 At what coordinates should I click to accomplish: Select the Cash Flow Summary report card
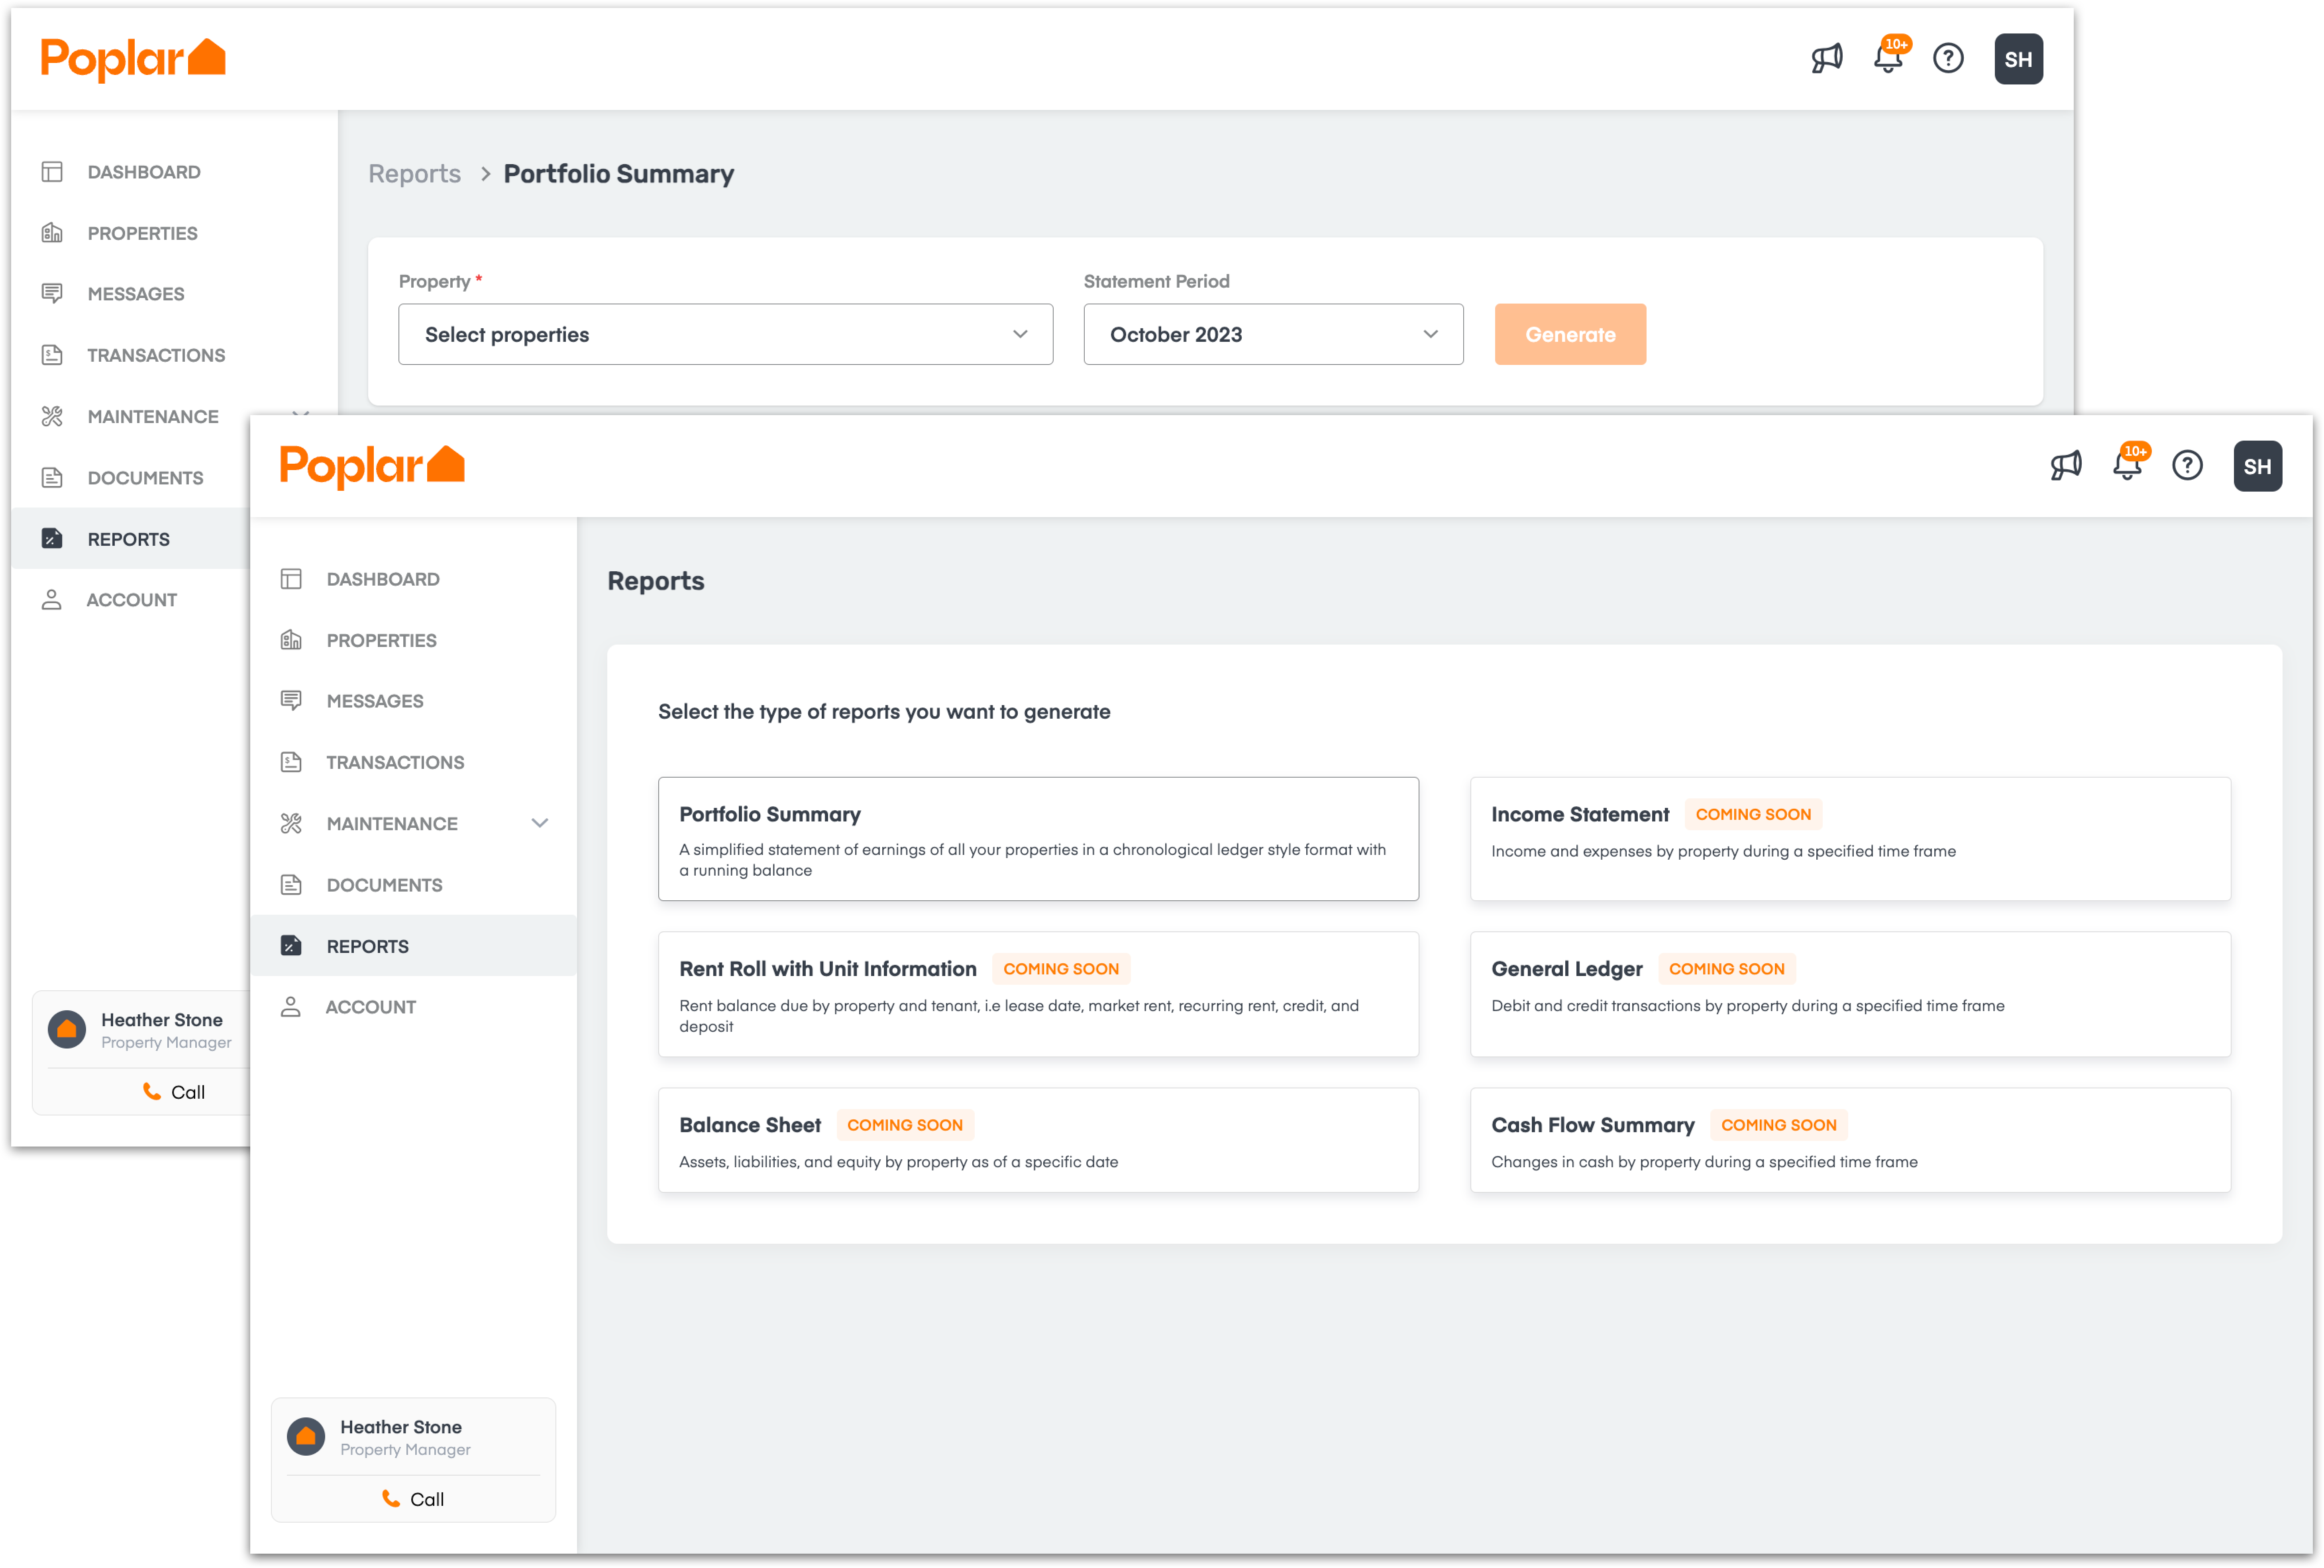click(x=1850, y=1140)
